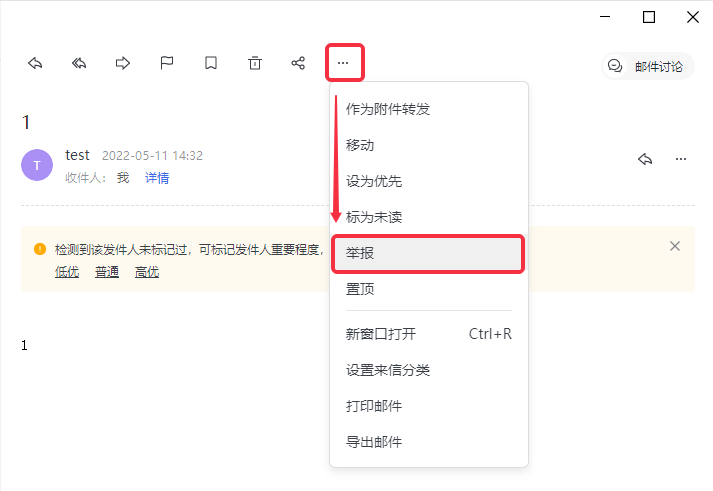Dismiss the sender priority notice banner
713x491 pixels.
click(x=675, y=246)
